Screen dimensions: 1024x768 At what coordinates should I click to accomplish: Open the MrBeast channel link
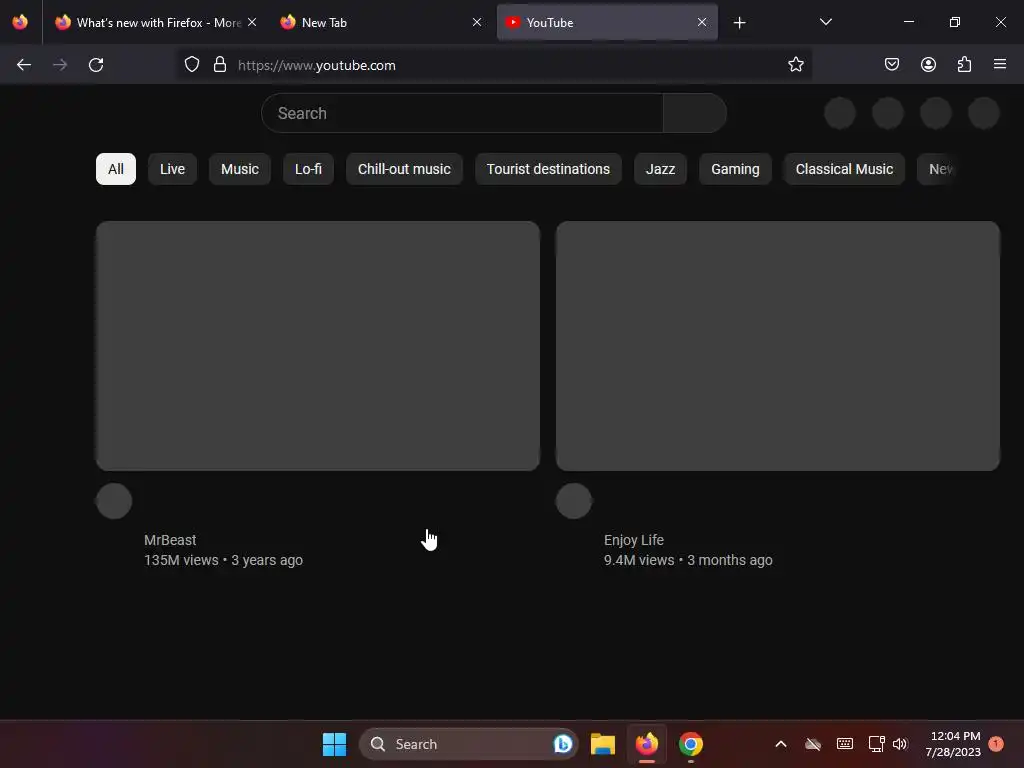tap(170, 540)
